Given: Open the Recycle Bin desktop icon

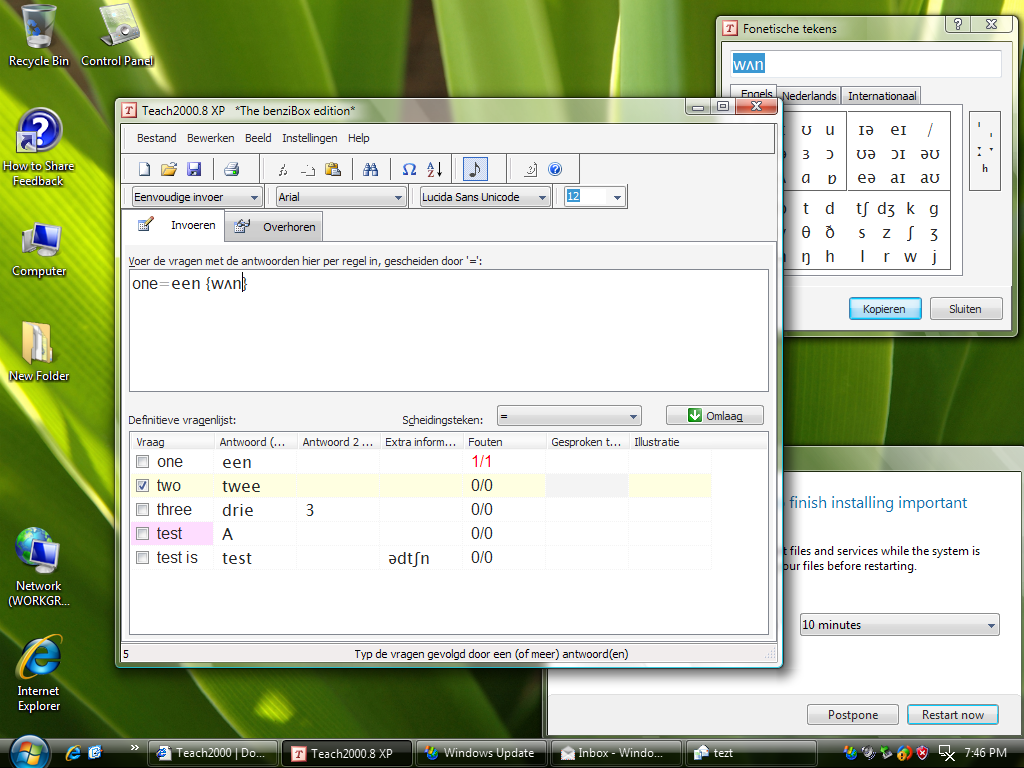Looking at the screenshot, I should tap(39, 36).
